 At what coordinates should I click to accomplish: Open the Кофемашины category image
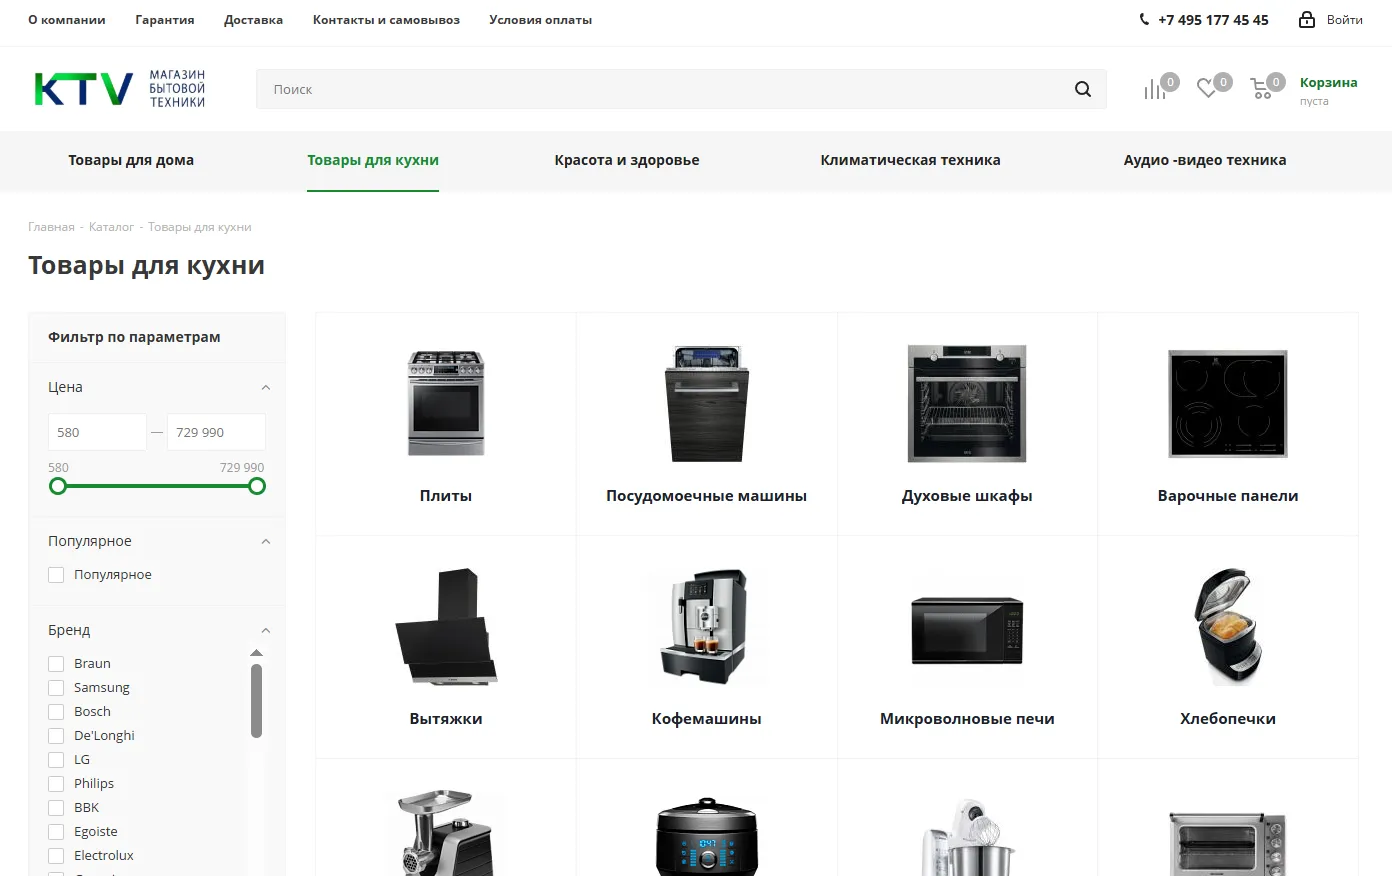click(706, 626)
